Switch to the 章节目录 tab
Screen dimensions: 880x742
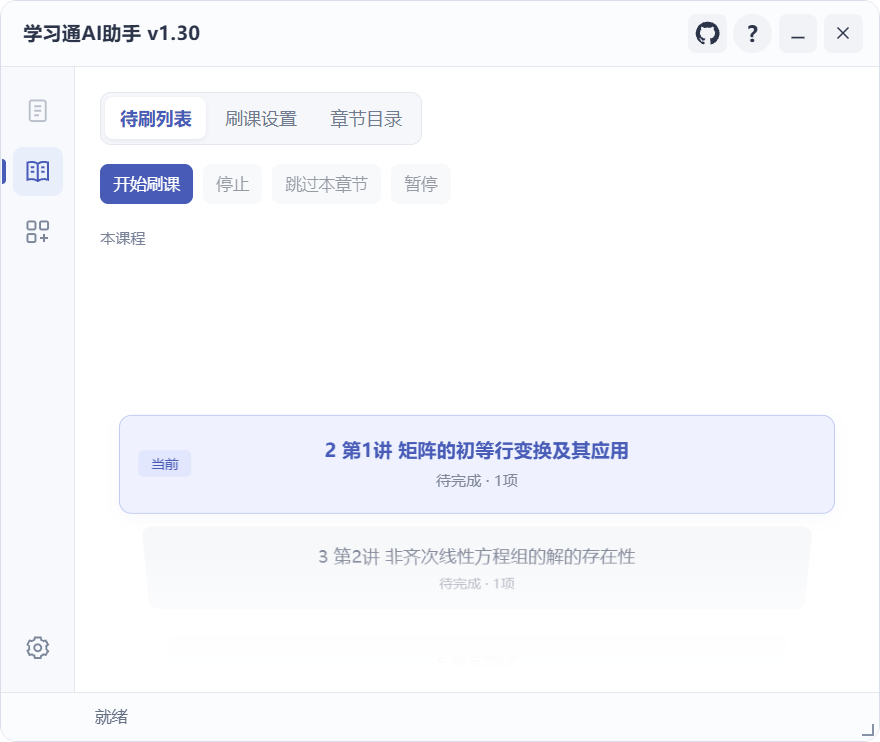[x=366, y=118]
